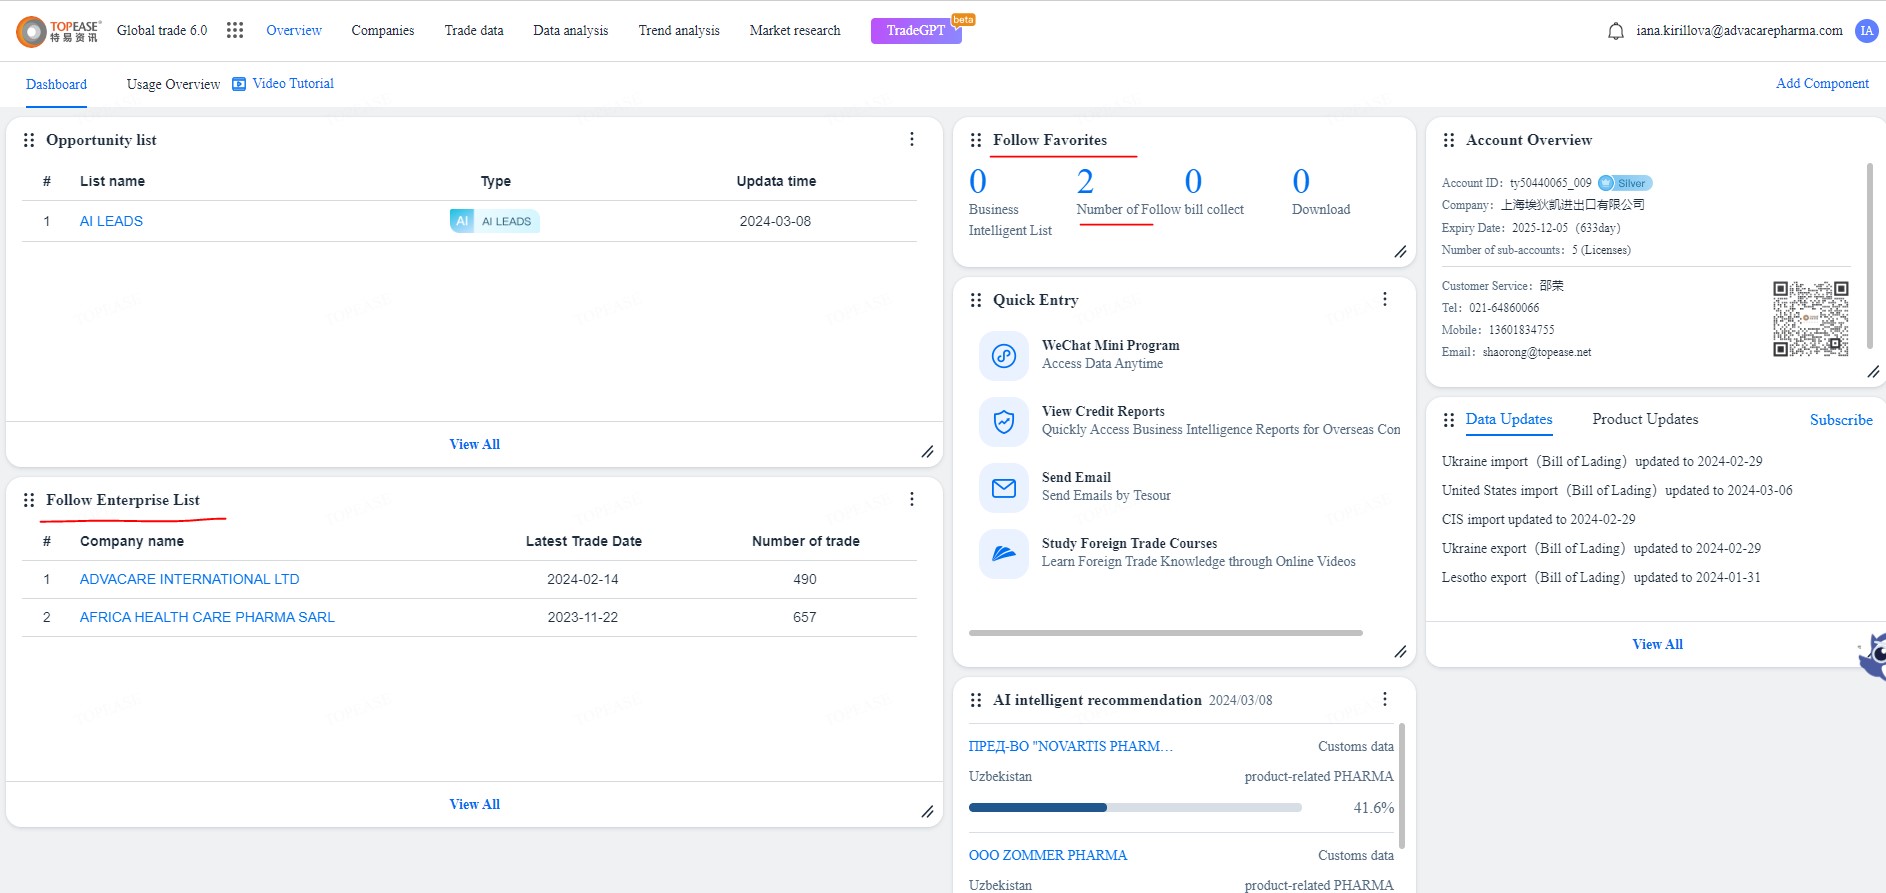This screenshot has width=1886, height=893.
Task: Open AI intelligent recommendation three-dot menu
Action: pyautogui.click(x=1385, y=699)
